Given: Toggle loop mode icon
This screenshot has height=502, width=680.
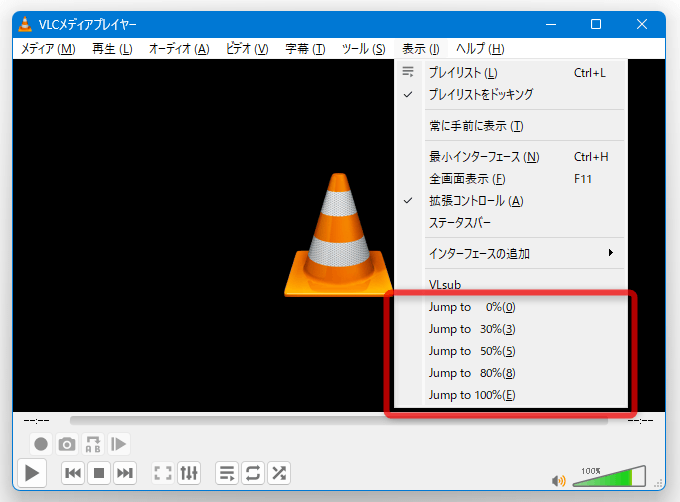Looking at the screenshot, I should 253,473.
